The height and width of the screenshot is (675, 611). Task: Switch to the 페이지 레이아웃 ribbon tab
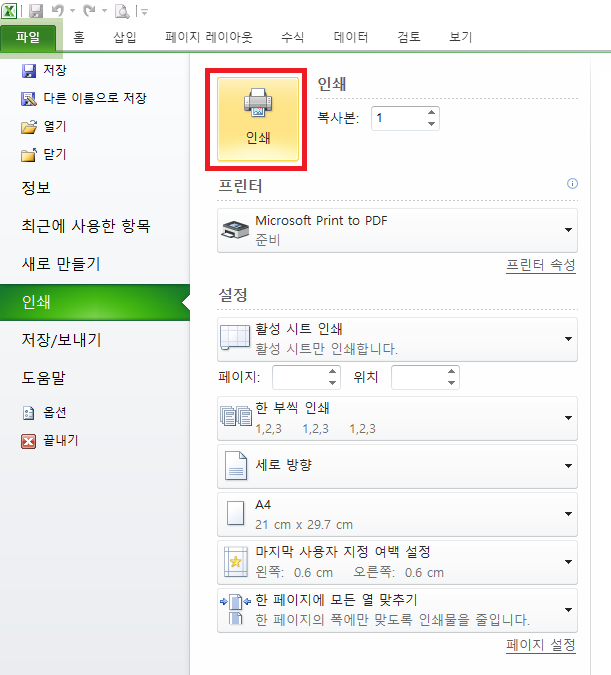[209, 37]
